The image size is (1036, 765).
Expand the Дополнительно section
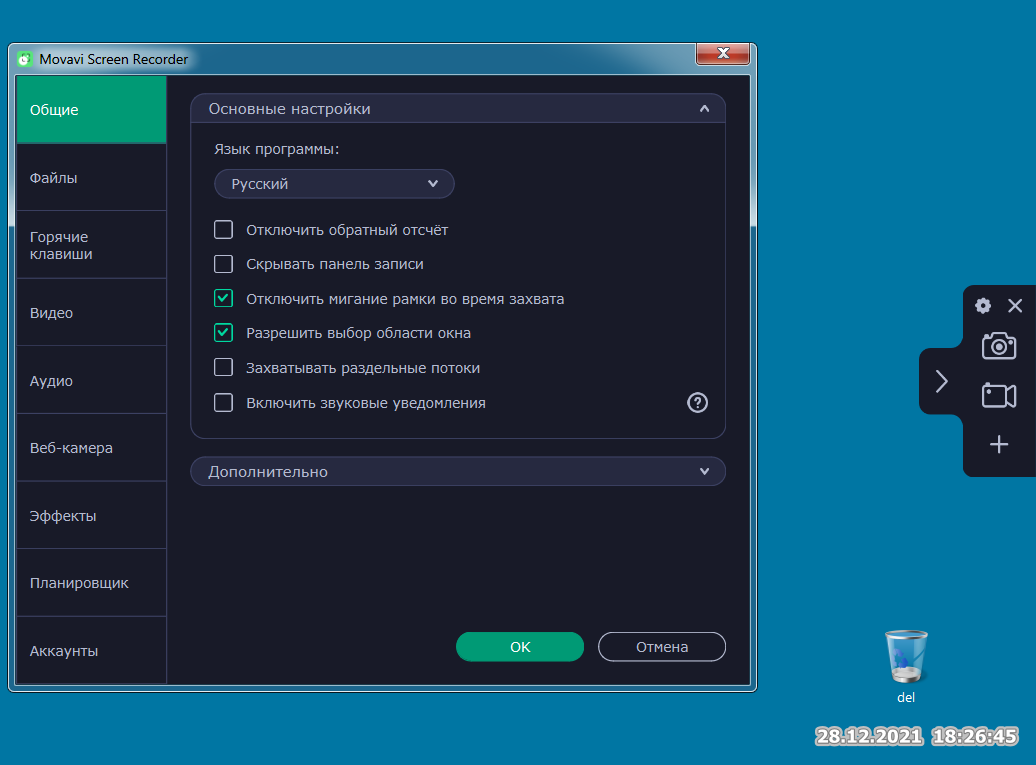(458, 472)
